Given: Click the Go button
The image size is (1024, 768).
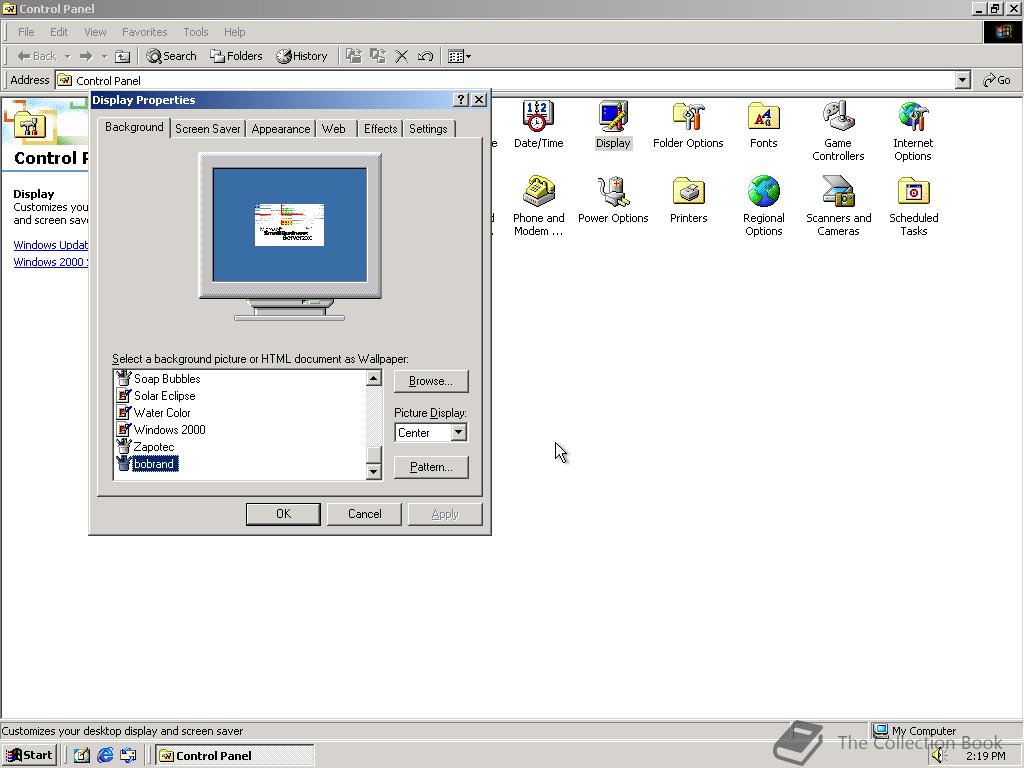Looking at the screenshot, I should click(997, 80).
